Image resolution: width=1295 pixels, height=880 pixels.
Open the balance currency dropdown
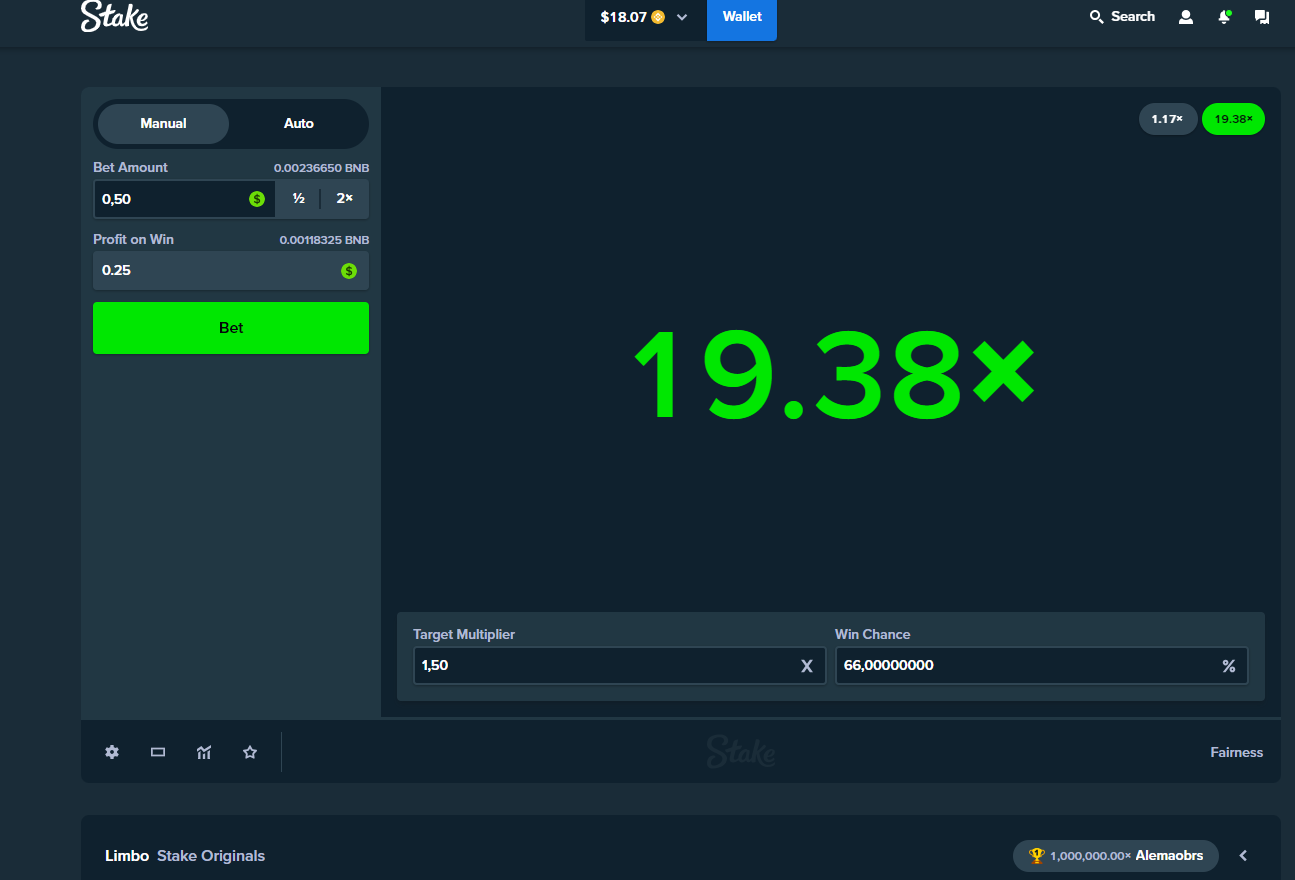tap(682, 17)
